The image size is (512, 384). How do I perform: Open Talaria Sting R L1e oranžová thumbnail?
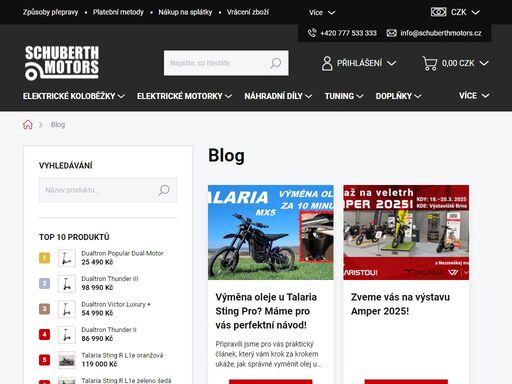[x=67, y=360]
